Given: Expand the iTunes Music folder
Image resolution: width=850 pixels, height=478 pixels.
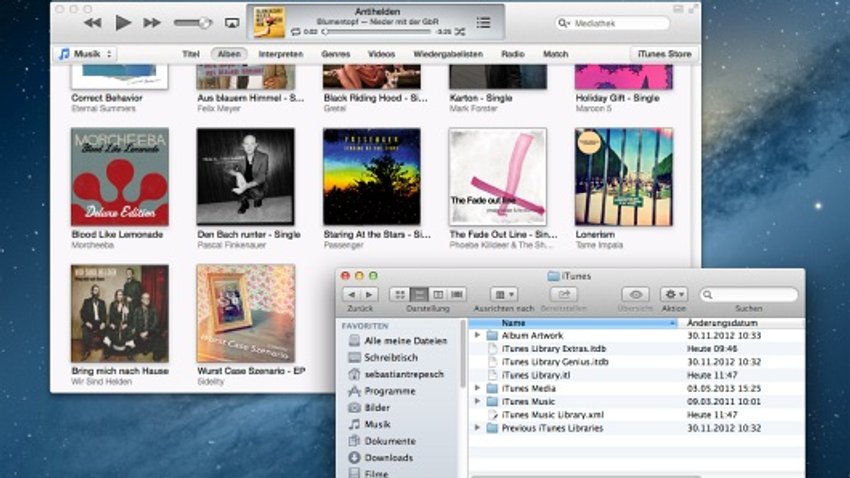Looking at the screenshot, I should point(478,402).
